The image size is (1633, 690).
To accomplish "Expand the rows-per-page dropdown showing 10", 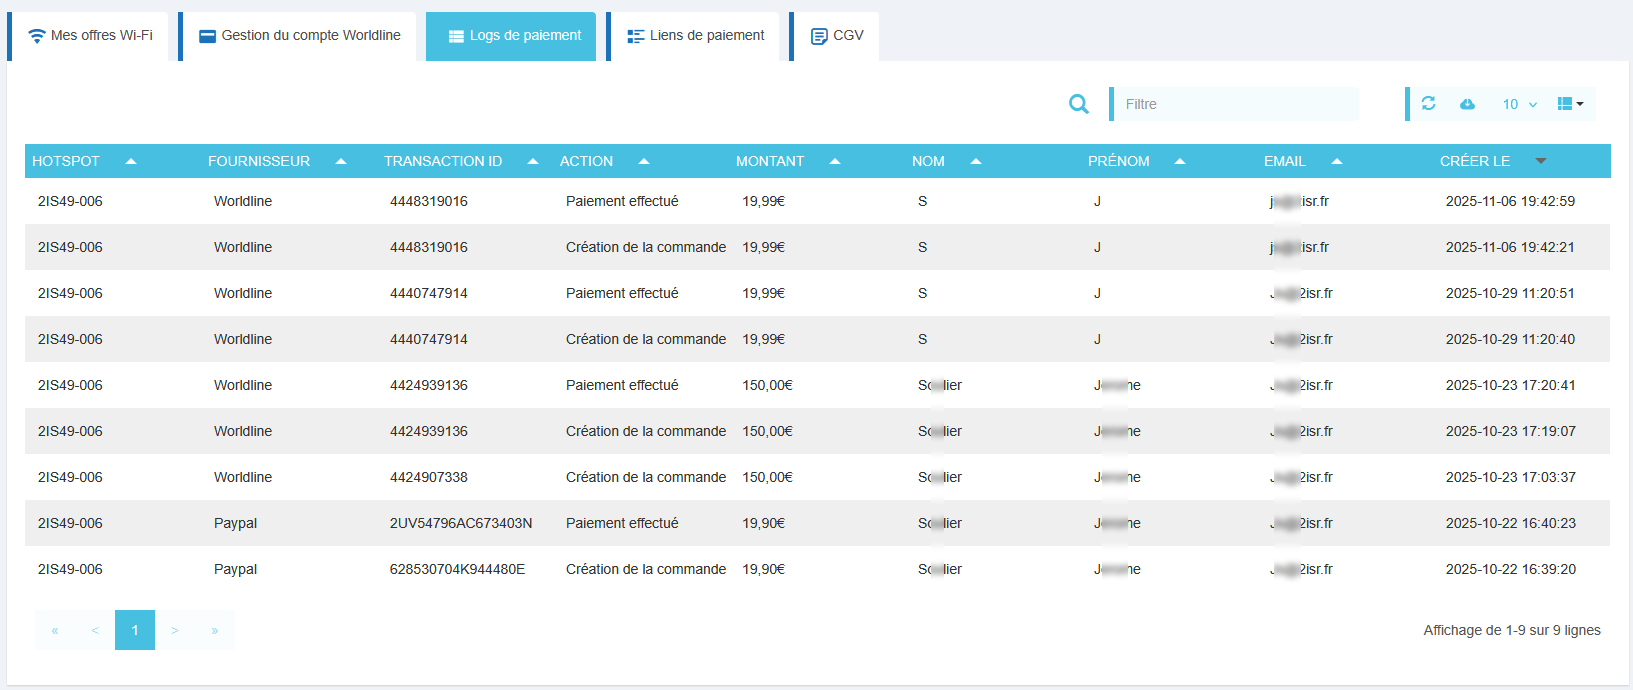I will tap(1519, 104).
